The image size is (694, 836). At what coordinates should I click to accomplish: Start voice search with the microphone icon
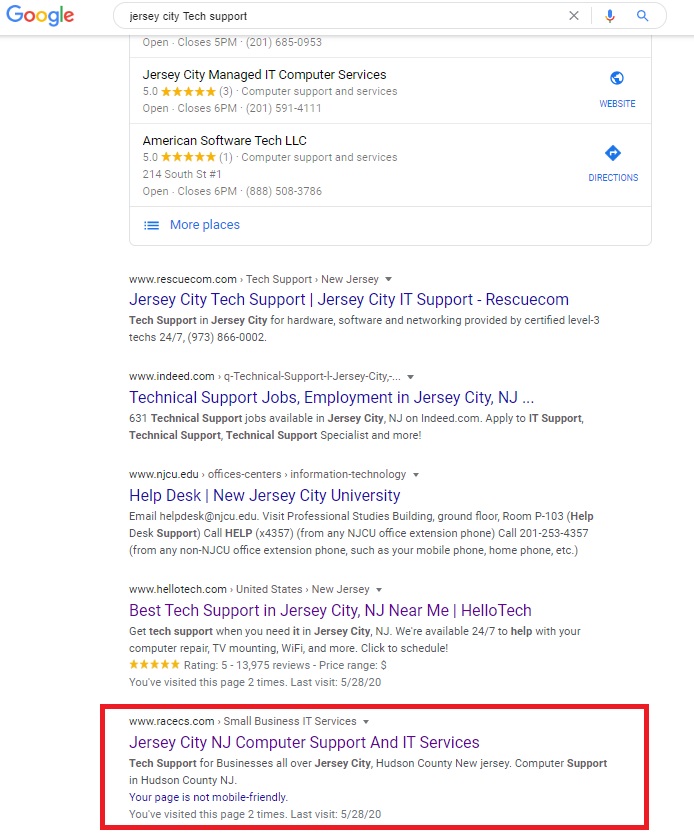(x=610, y=16)
